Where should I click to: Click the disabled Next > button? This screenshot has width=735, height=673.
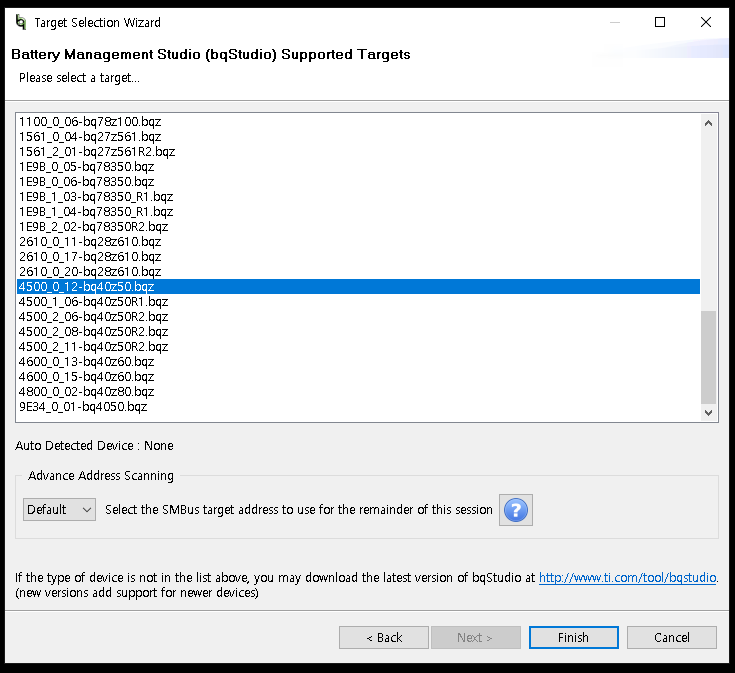(476, 637)
